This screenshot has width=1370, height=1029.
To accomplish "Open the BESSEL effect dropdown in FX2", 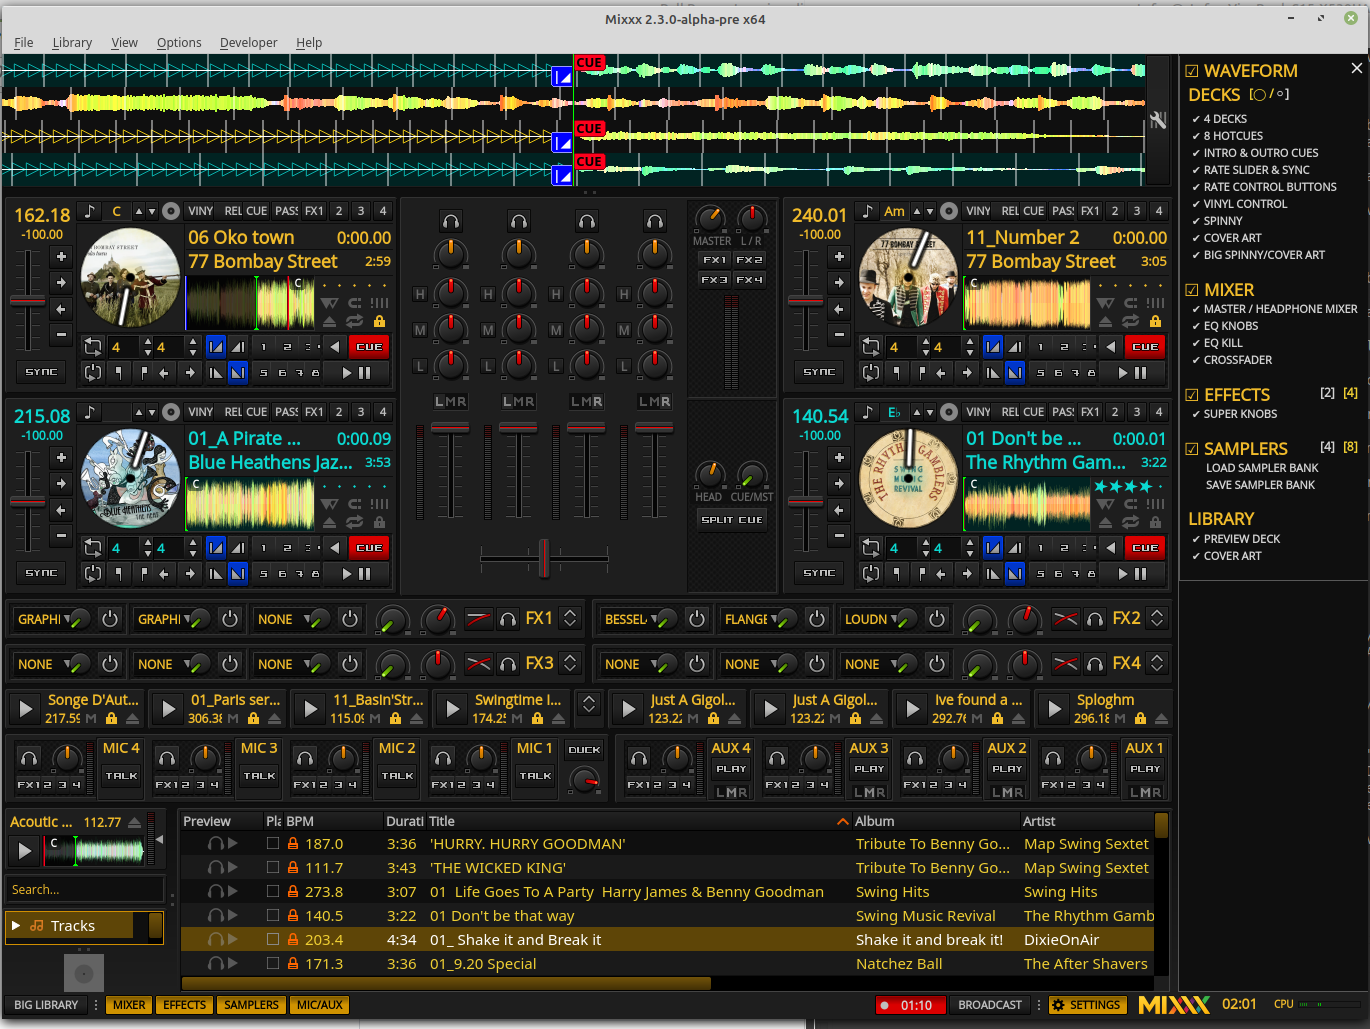I will point(631,619).
